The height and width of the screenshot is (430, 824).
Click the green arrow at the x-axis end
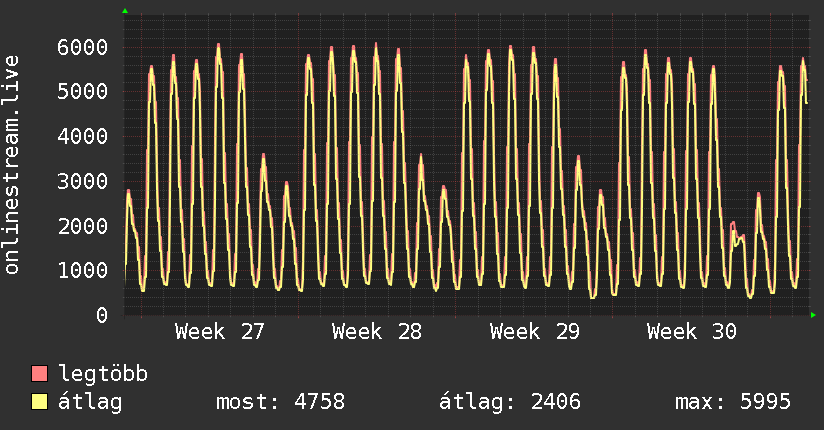[813, 315]
